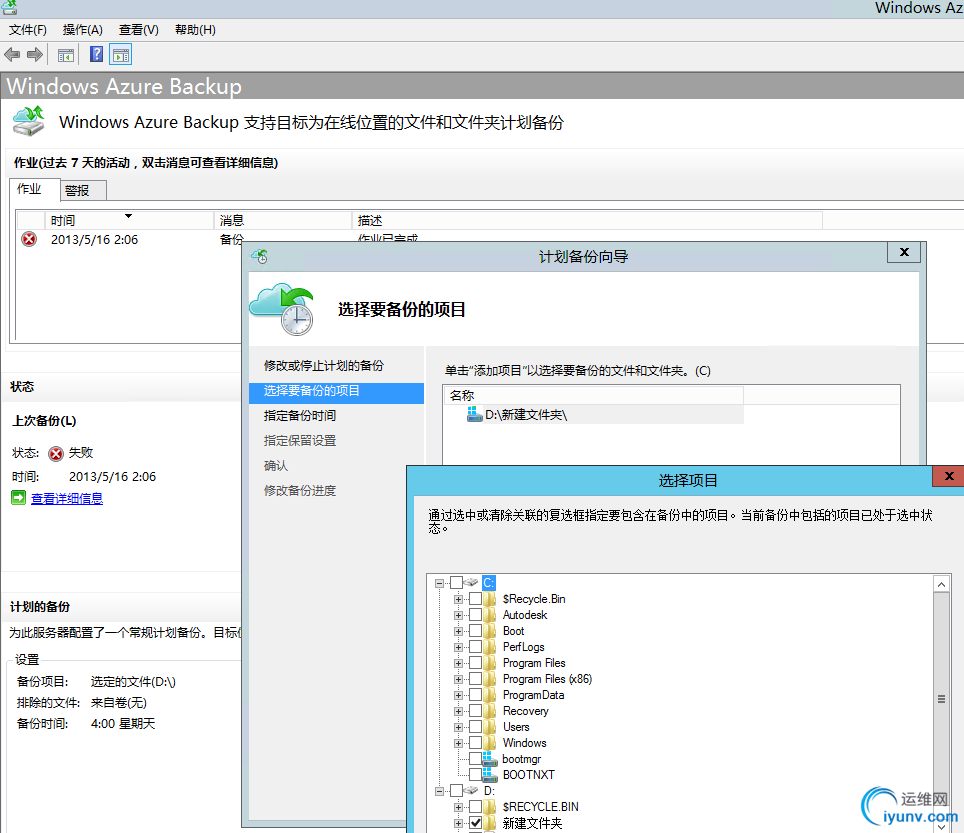
Task: Switch to the 警报 tab
Action: pos(84,191)
